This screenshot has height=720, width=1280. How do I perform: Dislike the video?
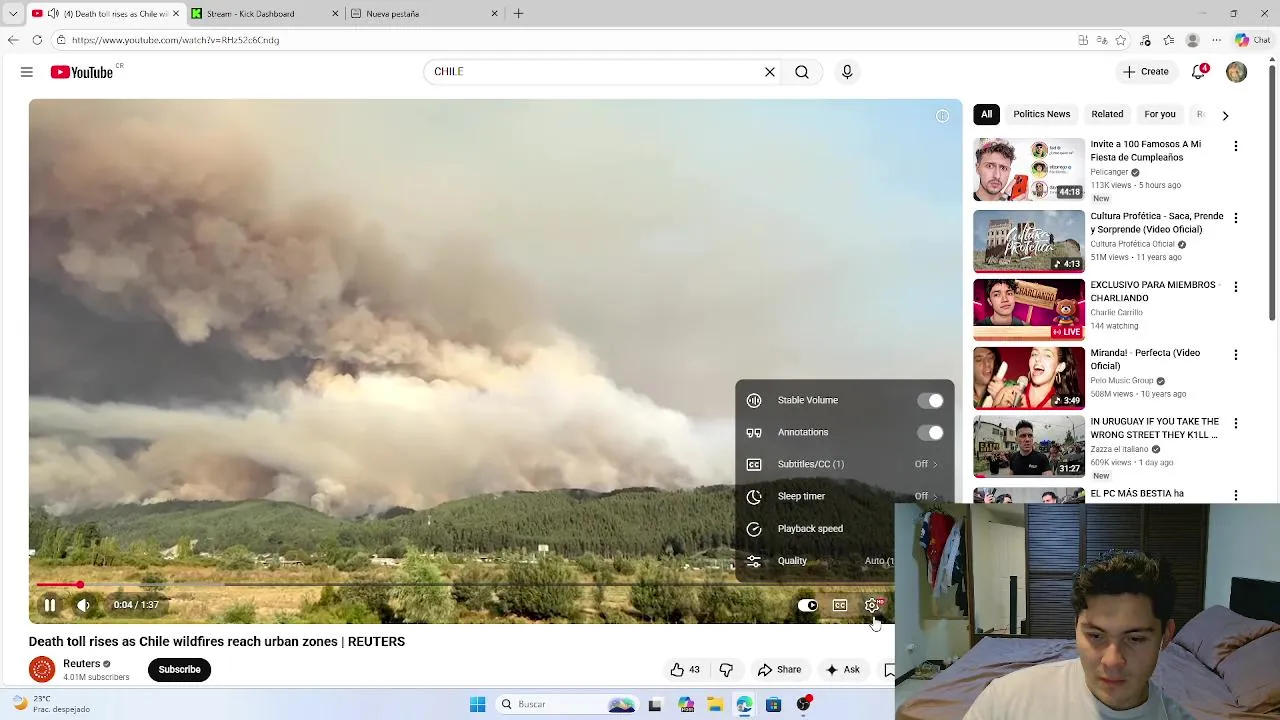[726, 670]
